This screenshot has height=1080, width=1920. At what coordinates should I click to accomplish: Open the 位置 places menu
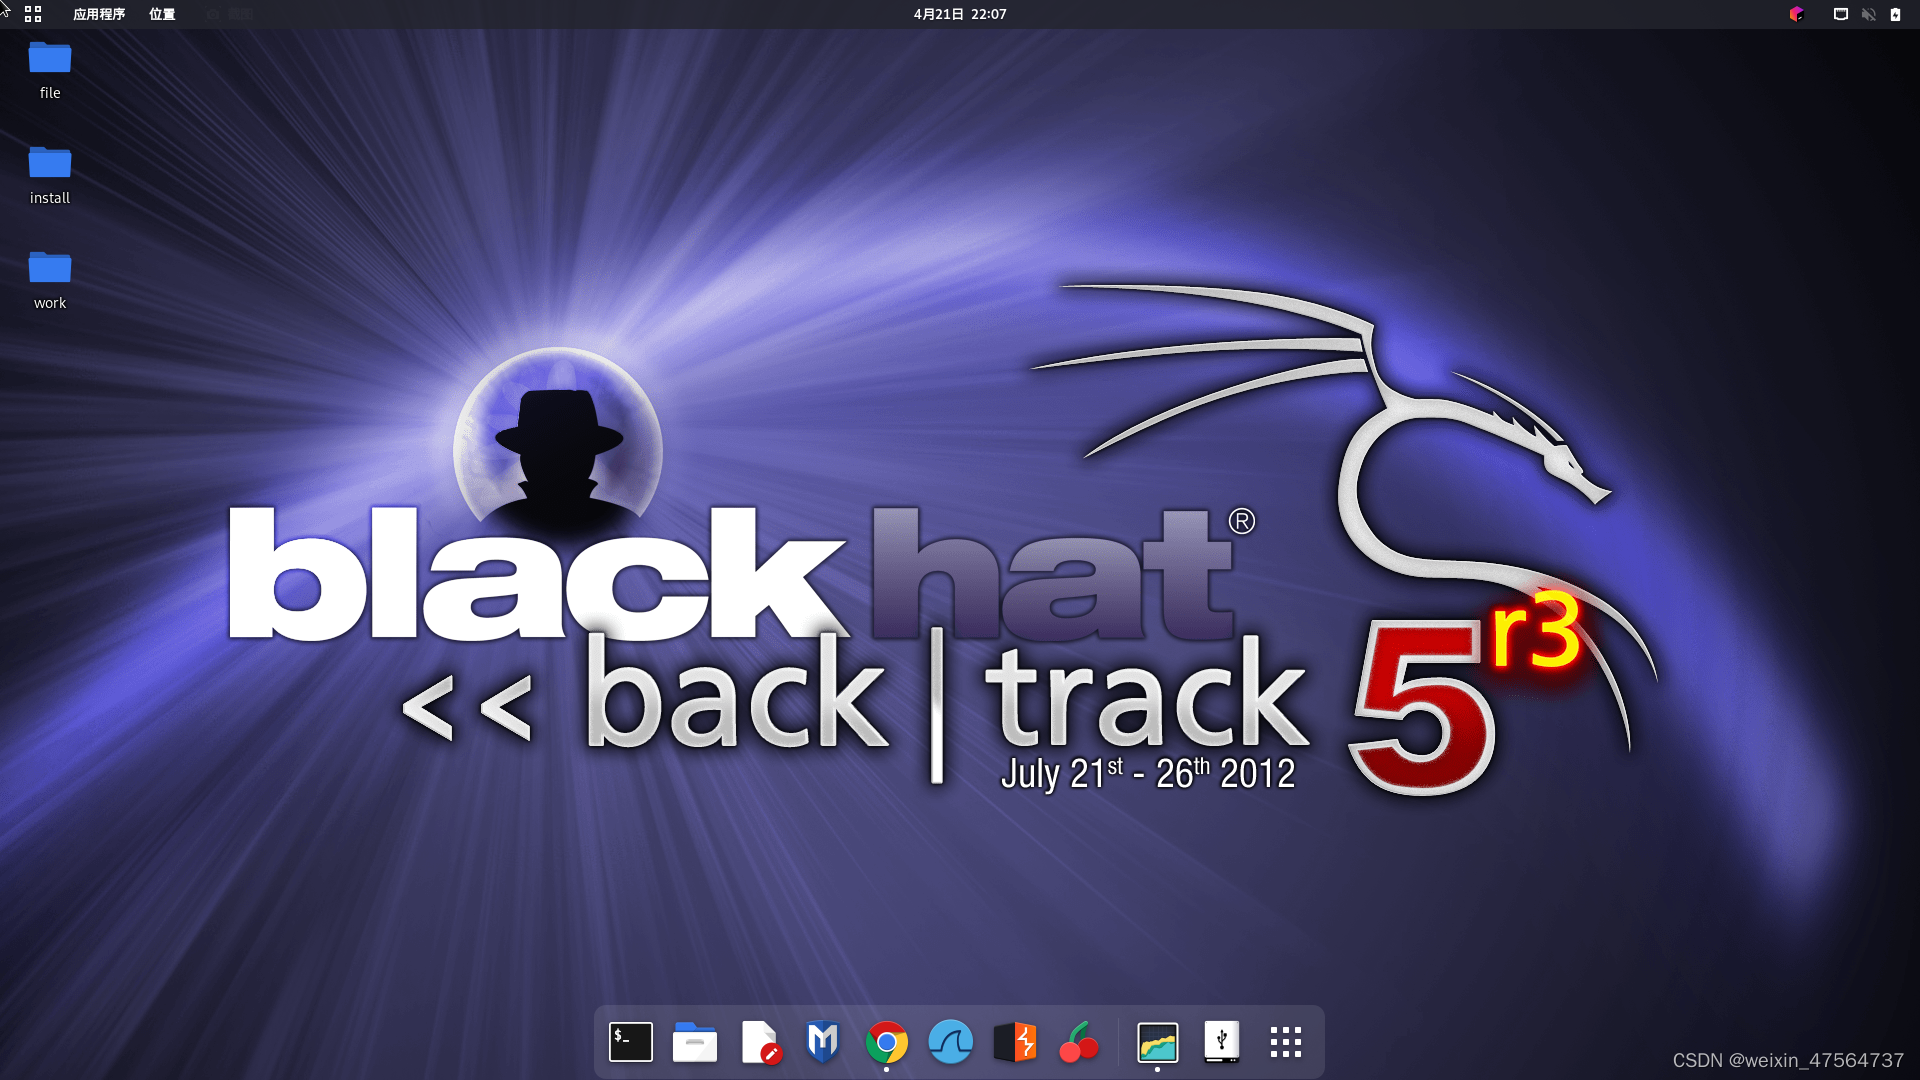[x=162, y=14]
